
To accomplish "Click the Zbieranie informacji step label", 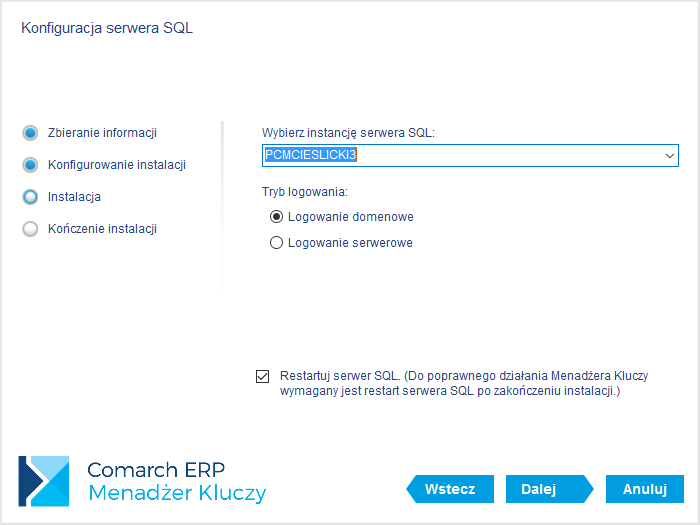I will coord(102,133).
